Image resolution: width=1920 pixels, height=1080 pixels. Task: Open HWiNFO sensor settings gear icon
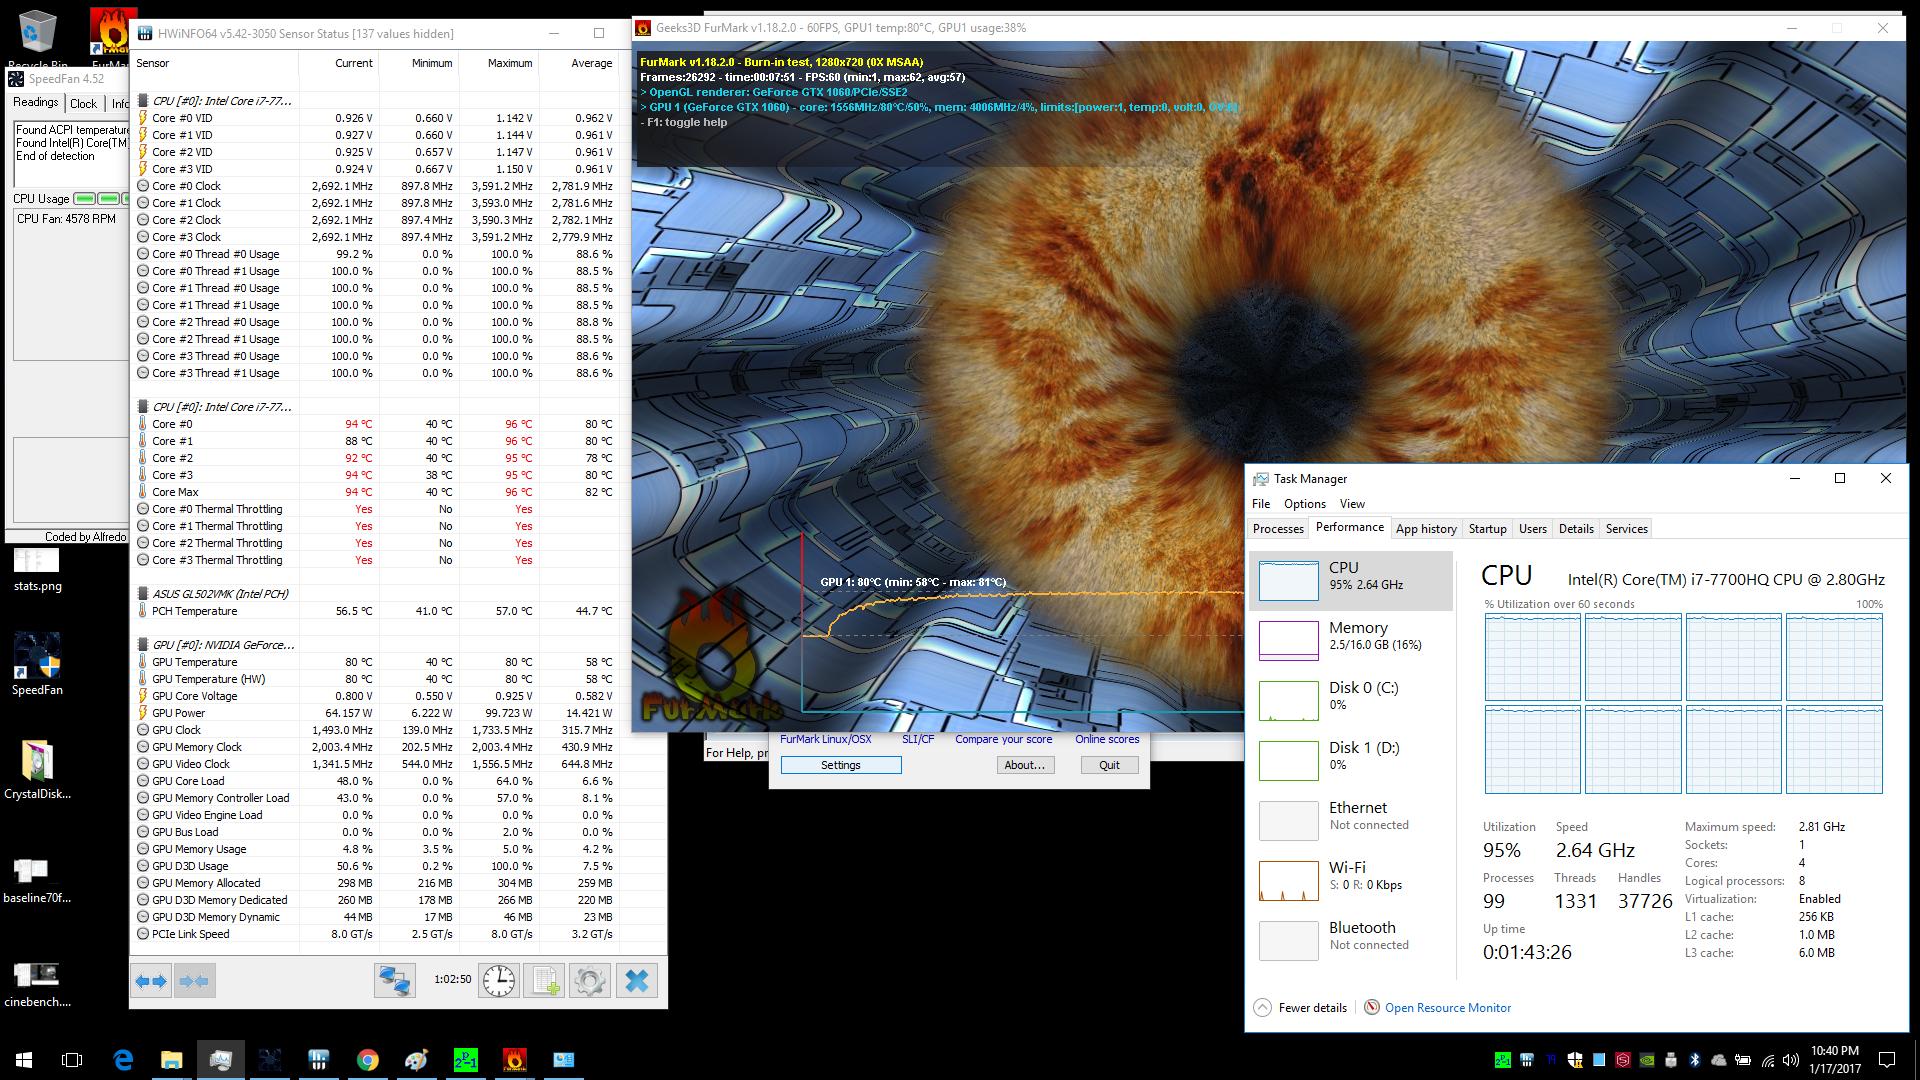click(590, 981)
